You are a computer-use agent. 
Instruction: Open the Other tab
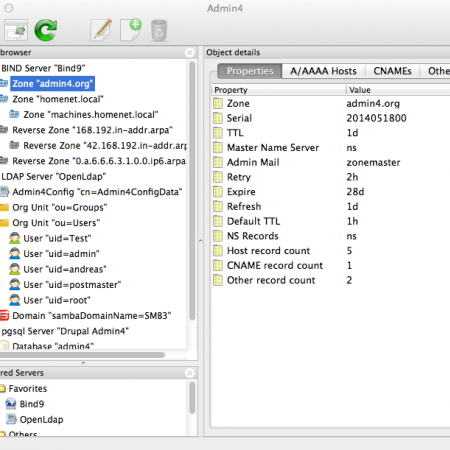click(435, 71)
